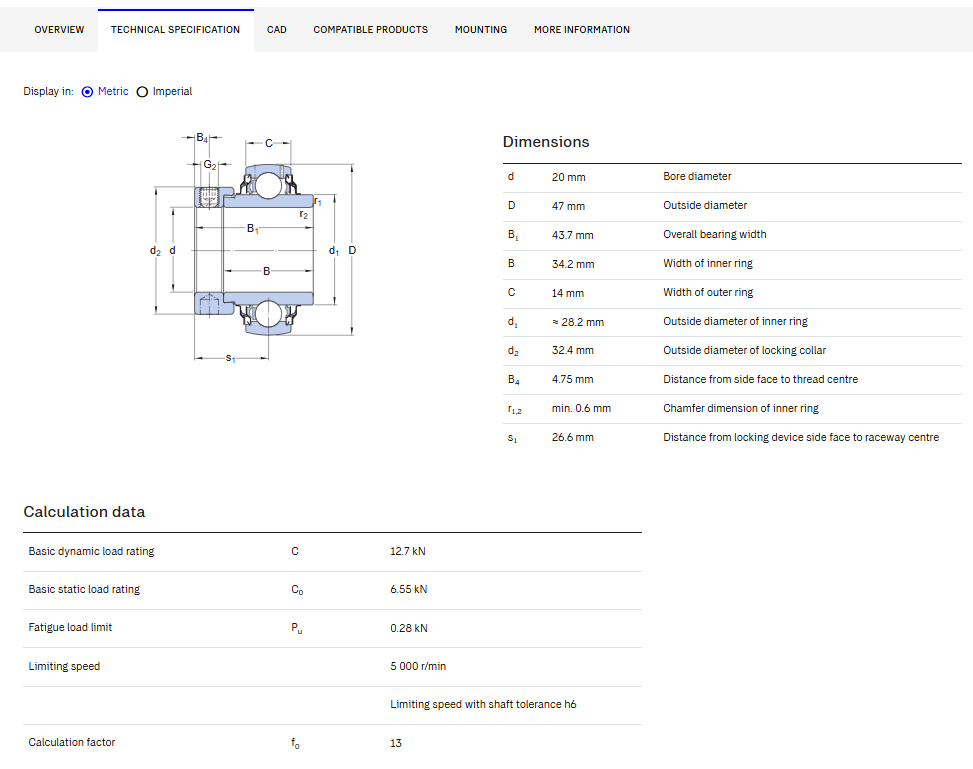Click the 'Overall bearing width' description
Viewport: 973px width, 769px height.
click(x=715, y=235)
